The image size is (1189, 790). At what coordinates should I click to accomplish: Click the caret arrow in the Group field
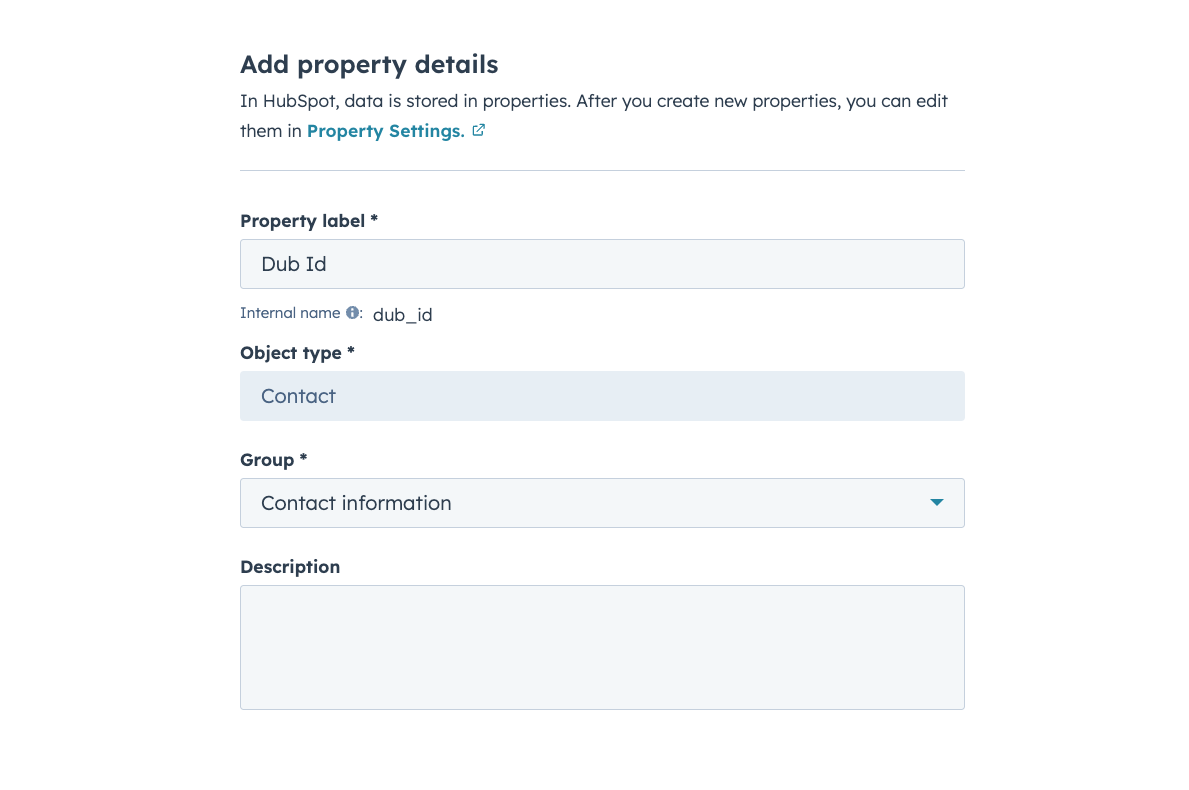[936, 503]
